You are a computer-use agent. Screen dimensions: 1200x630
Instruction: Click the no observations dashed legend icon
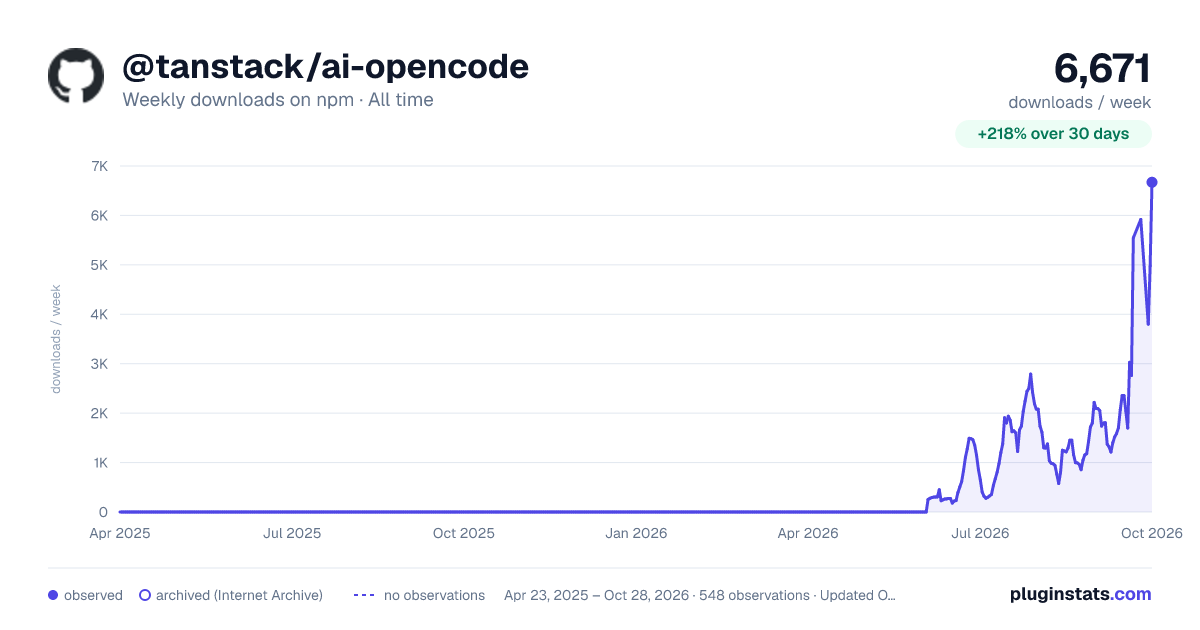click(x=364, y=595)
